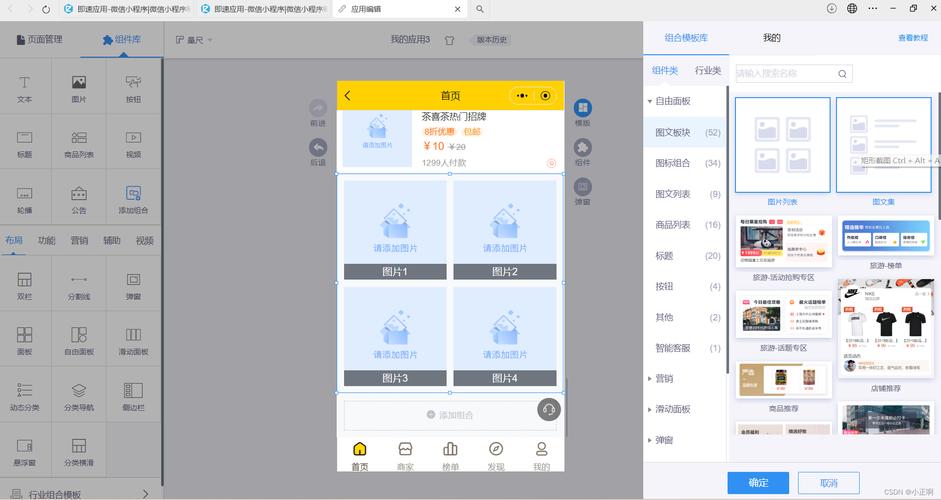Select the 弹窗 popup layout component
The height and width of the screenshot is (500, 941).
(133, 285)
